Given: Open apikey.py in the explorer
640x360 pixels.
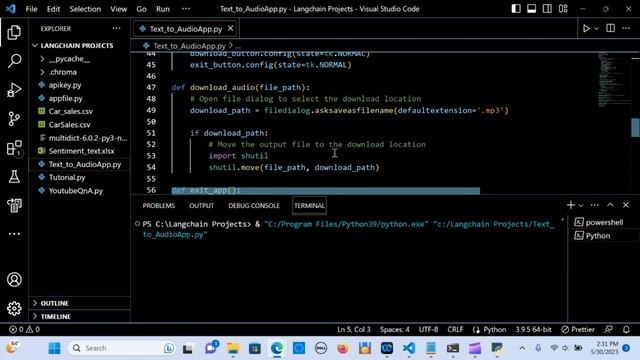Looking at the screenshot, I should coord(65,85).
